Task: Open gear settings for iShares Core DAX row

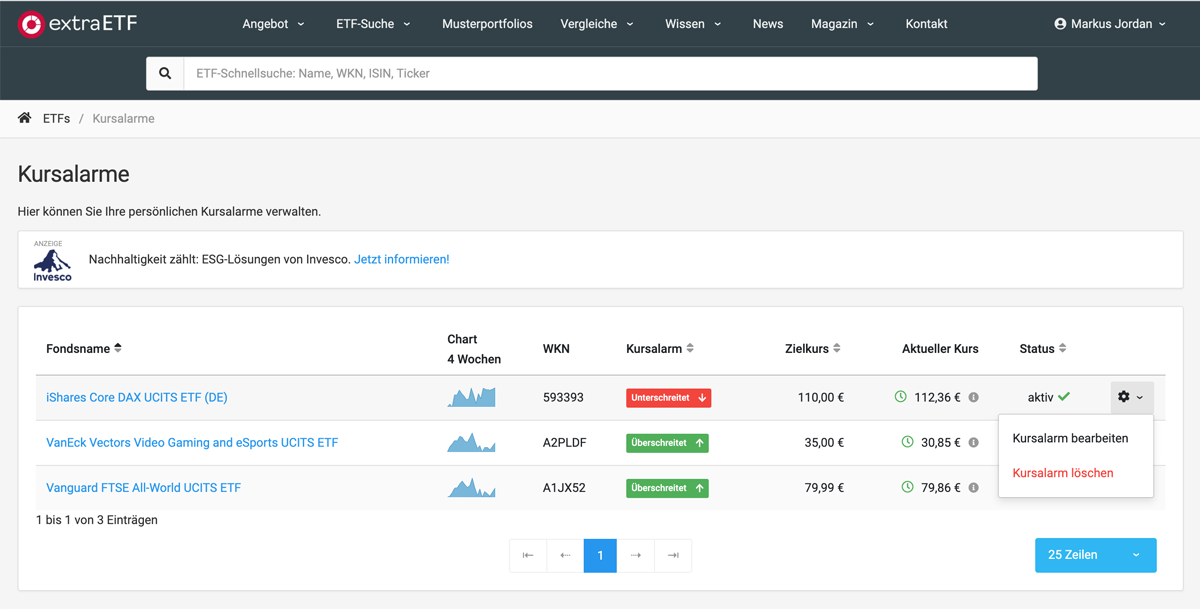Action: (1131, 397)
